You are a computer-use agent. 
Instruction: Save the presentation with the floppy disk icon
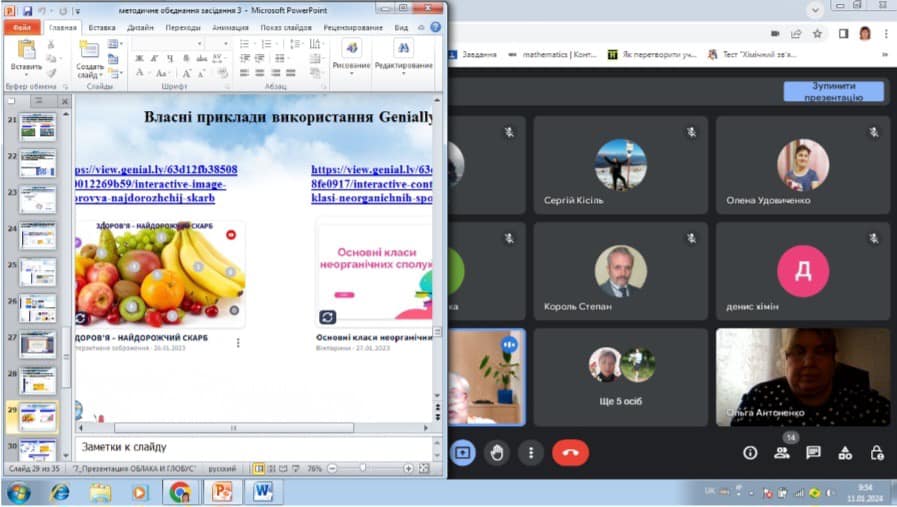tap(27, 10)
